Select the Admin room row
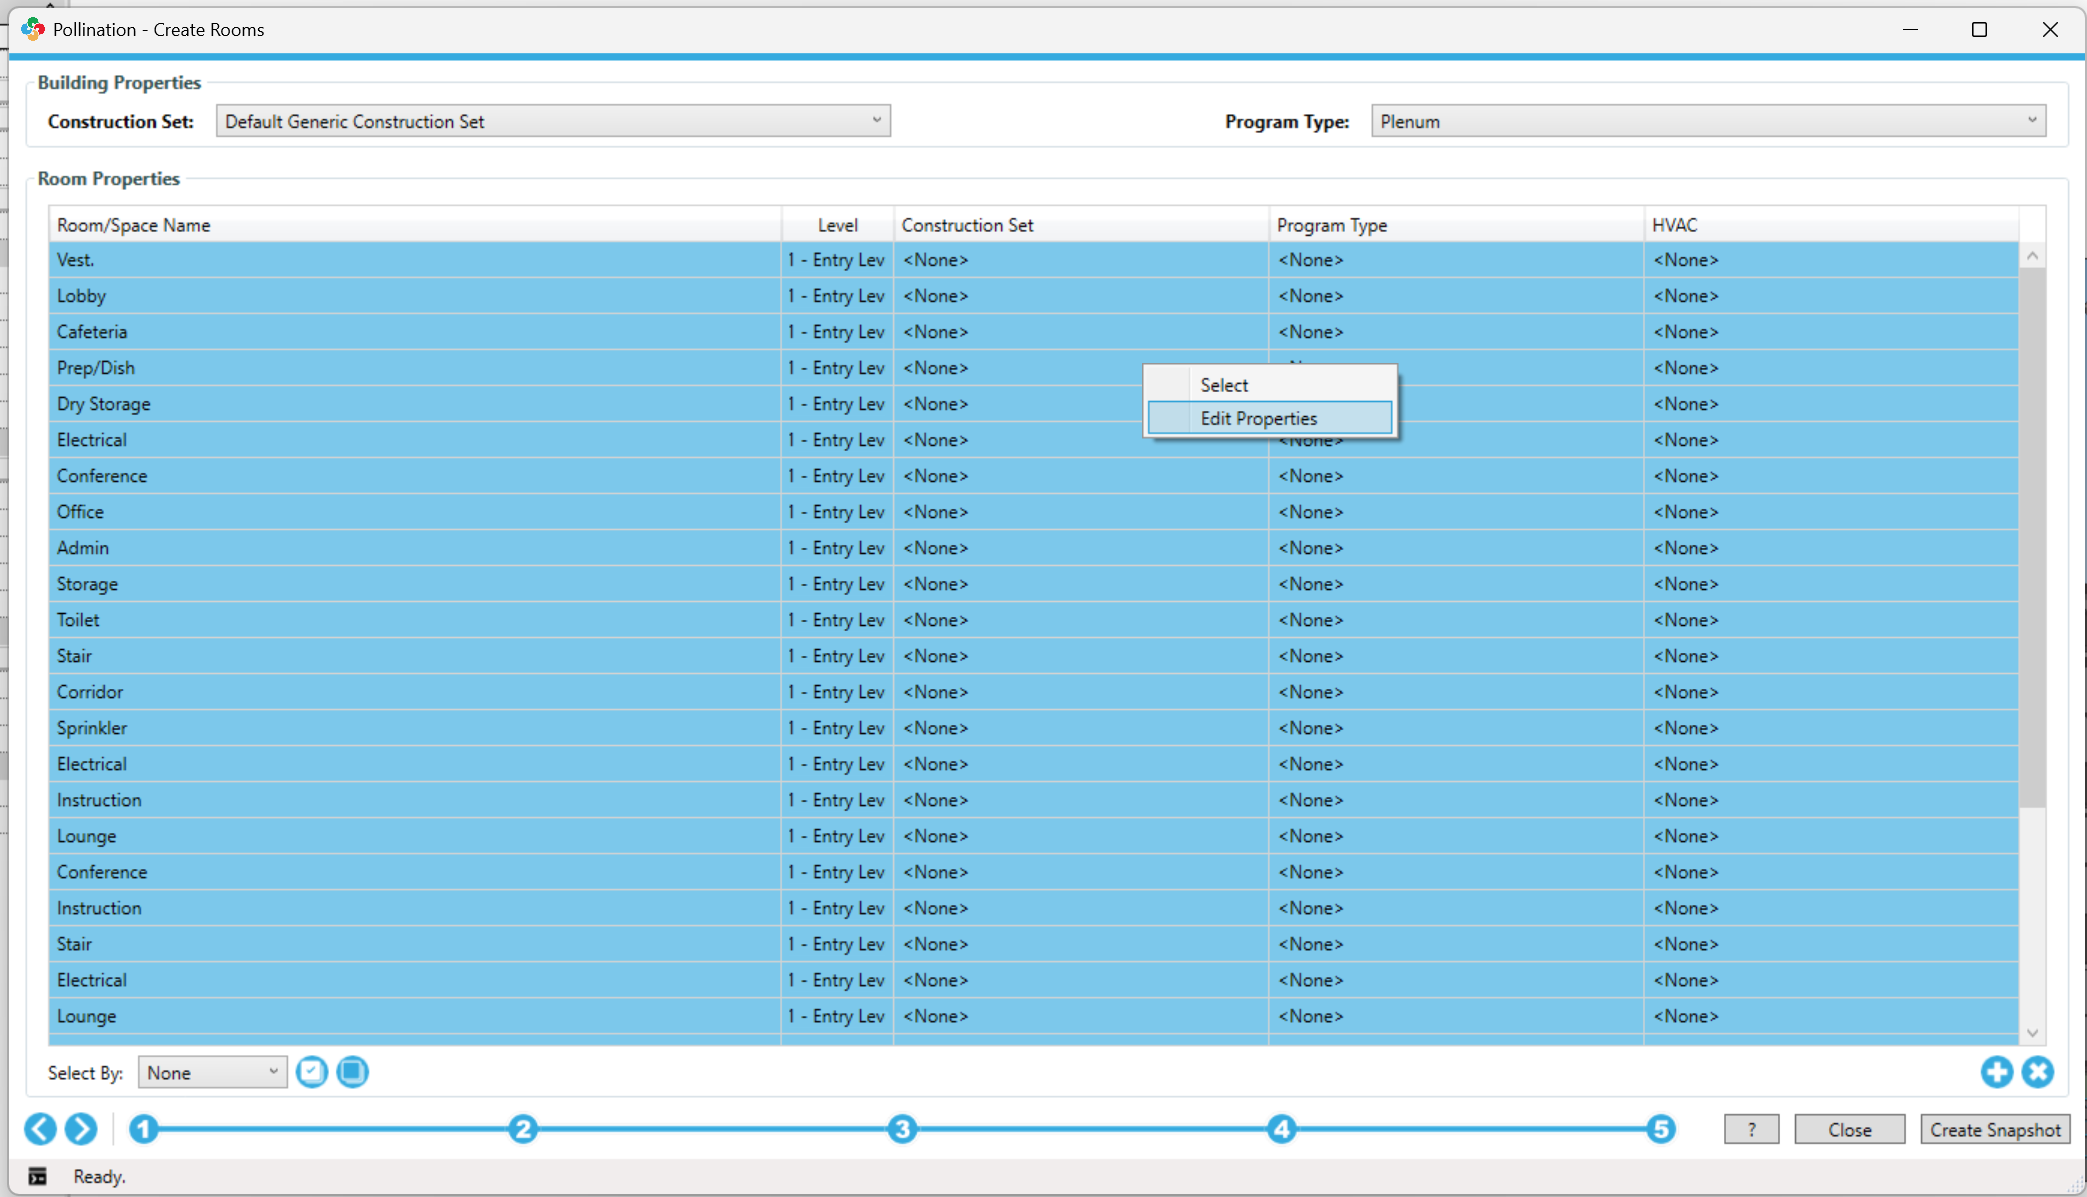 pos(1034,548)
